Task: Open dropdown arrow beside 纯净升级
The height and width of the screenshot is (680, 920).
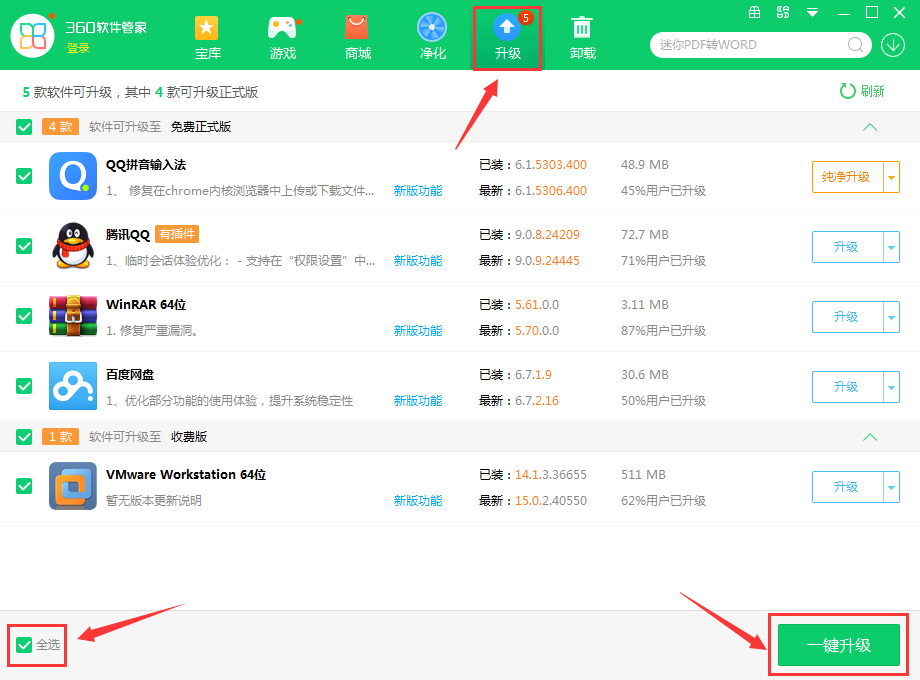Action: [x=891, y=177]
